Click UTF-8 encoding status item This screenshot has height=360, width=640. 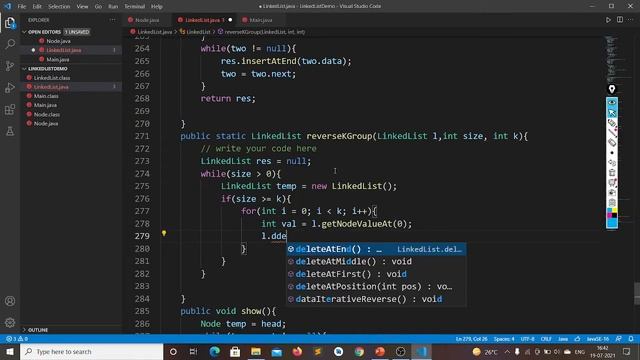point(528,339)
